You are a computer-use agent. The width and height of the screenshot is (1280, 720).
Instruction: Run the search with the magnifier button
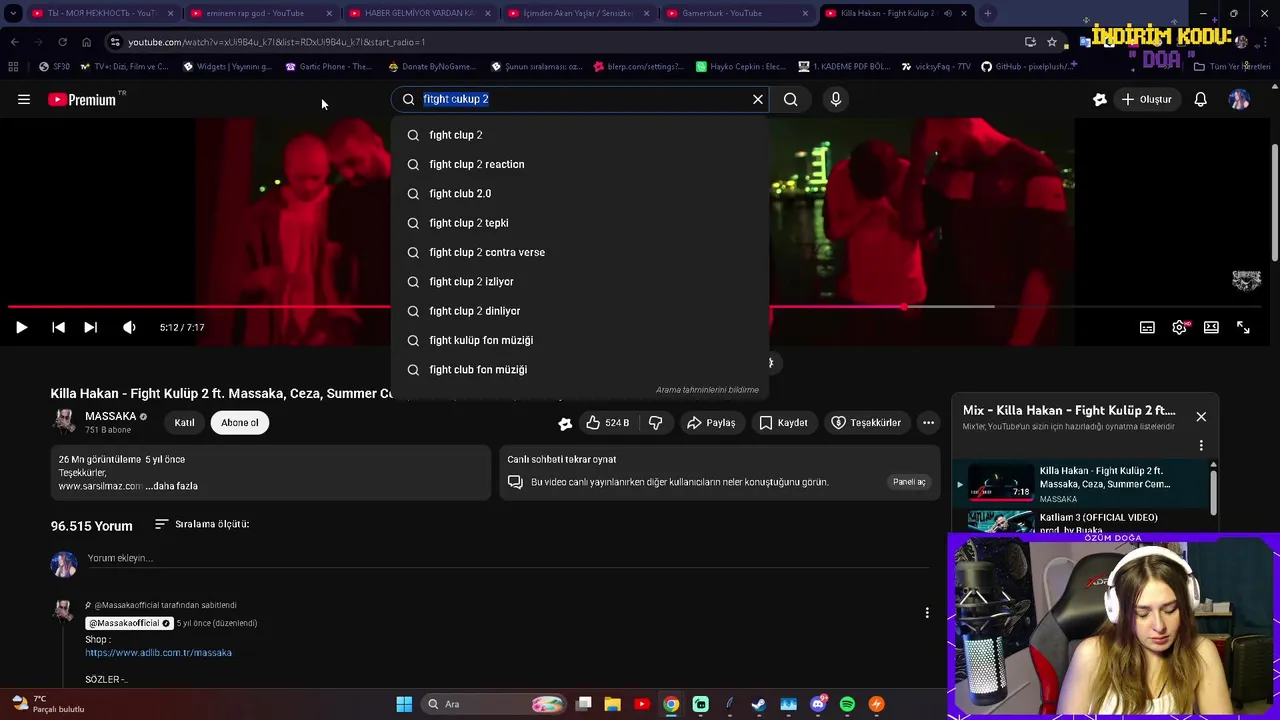click(791, 99)
